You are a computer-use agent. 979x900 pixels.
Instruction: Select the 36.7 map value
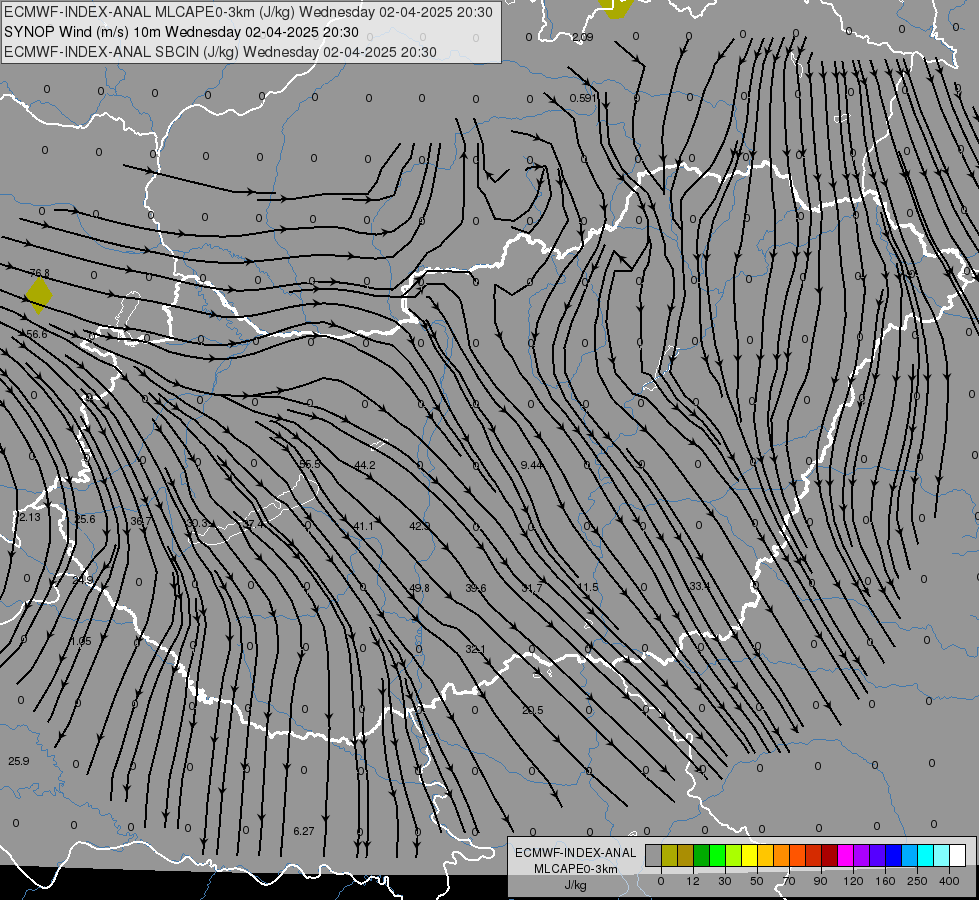(141, 521)
